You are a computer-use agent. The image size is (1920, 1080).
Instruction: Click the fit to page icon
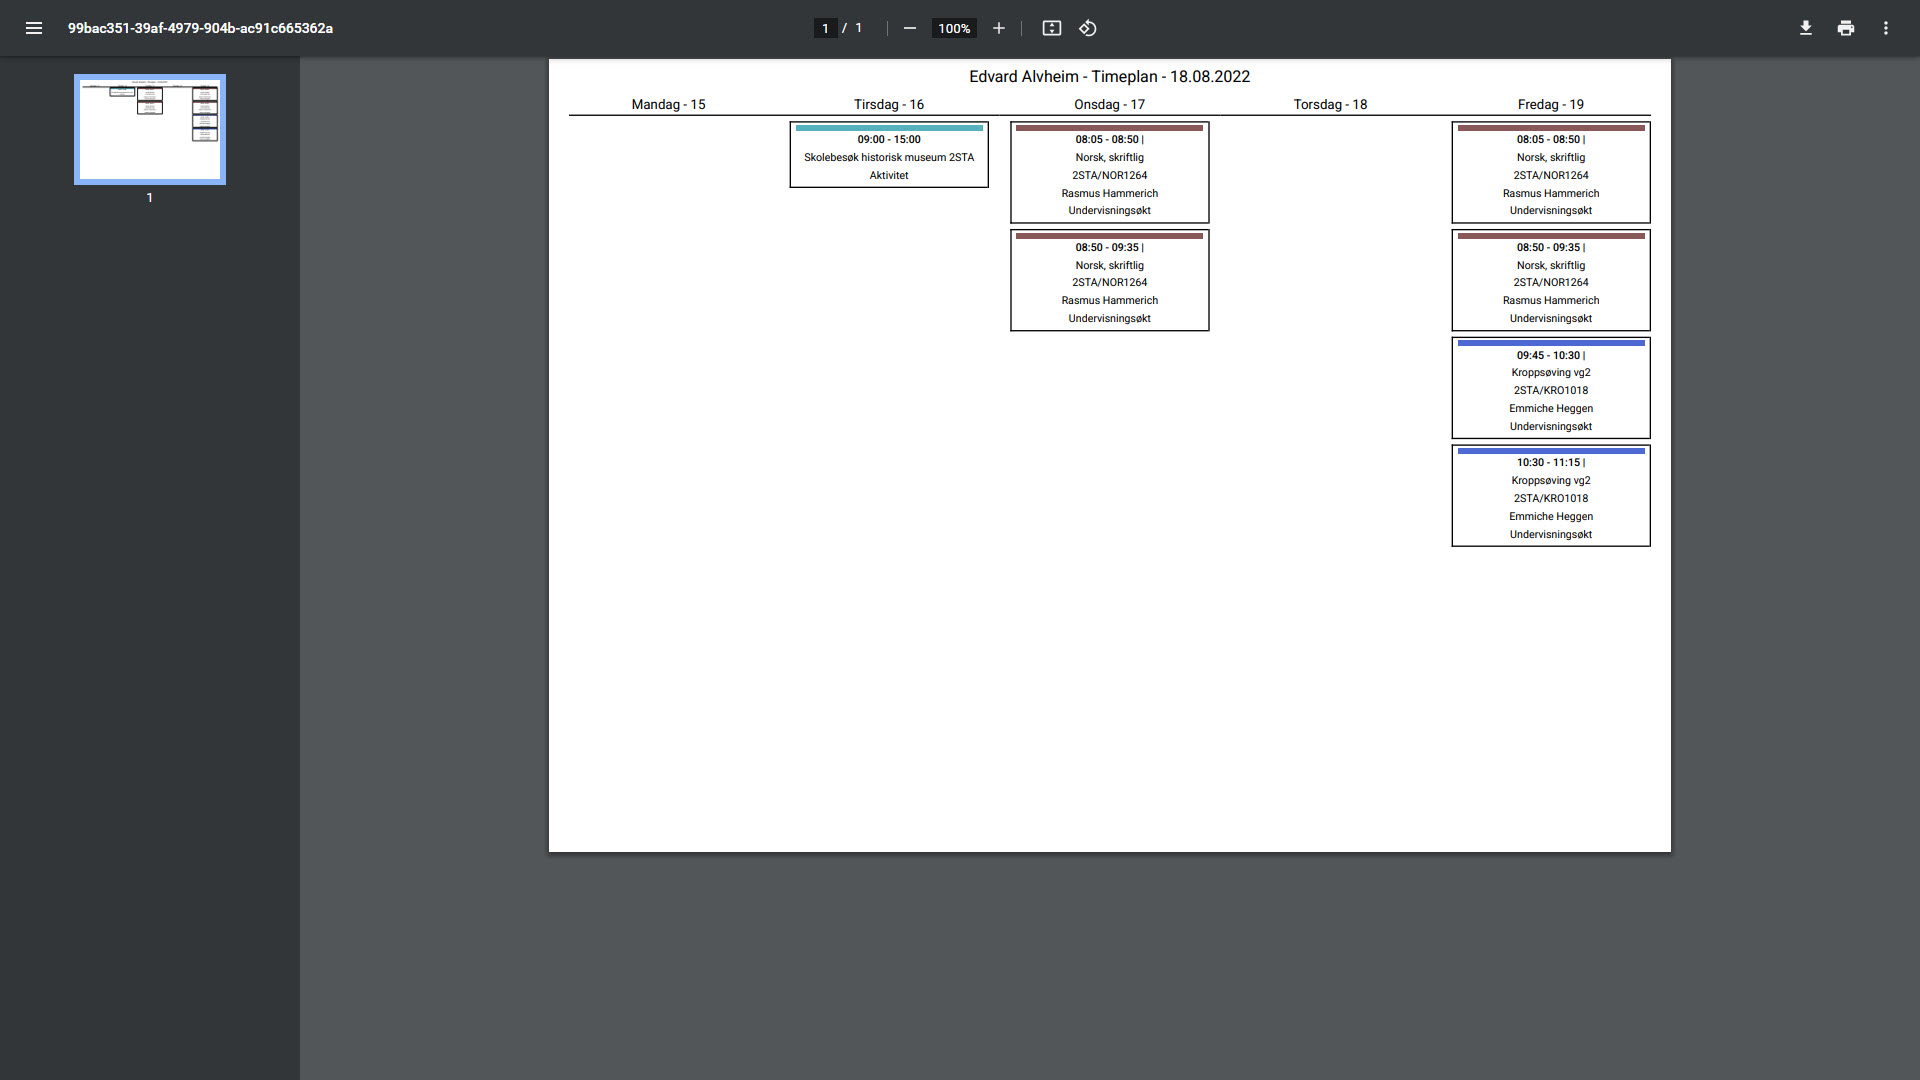point(1051,28)
